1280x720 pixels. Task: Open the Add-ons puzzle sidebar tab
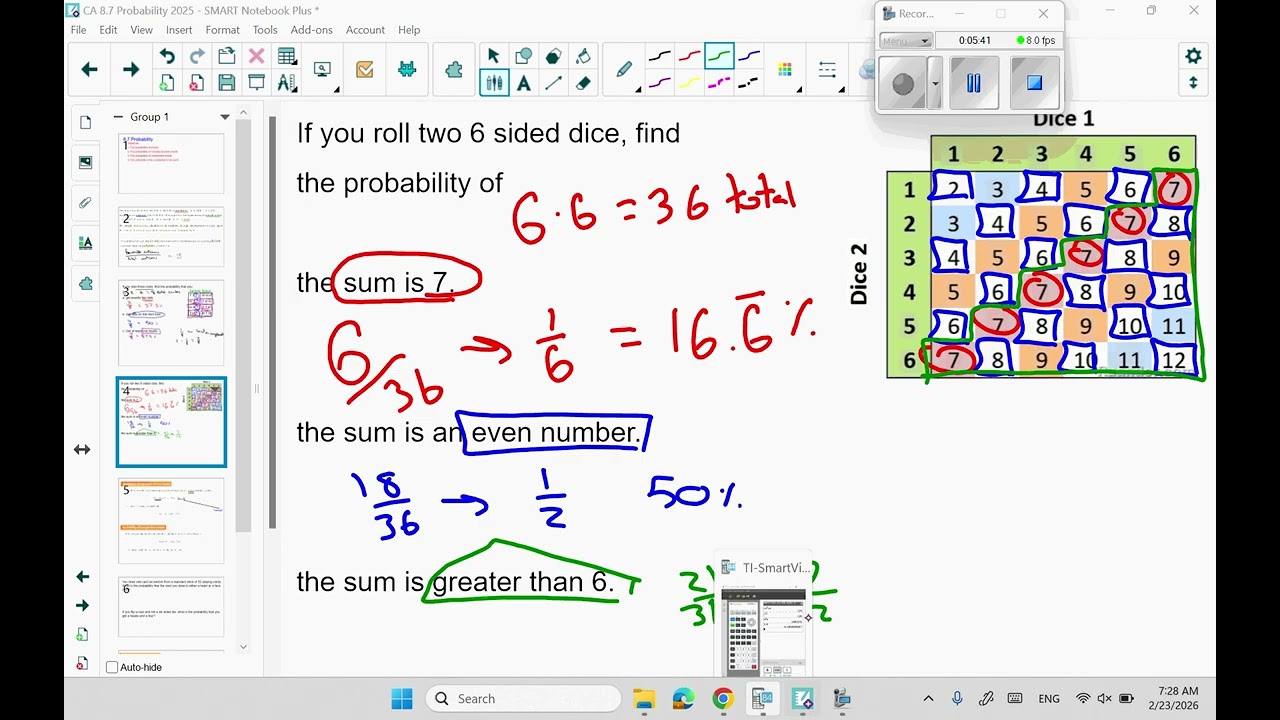(85, 283)
